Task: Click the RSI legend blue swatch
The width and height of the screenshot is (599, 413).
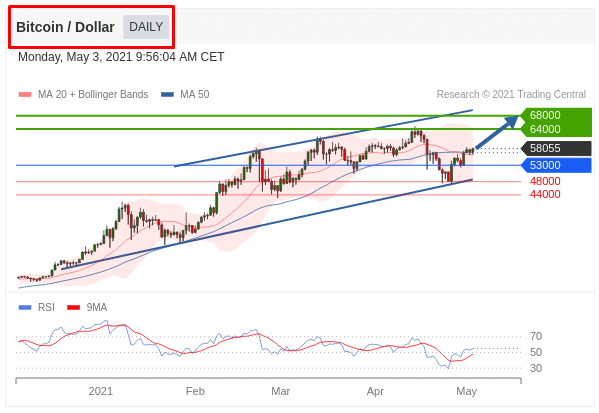Action: click(25, 307)
